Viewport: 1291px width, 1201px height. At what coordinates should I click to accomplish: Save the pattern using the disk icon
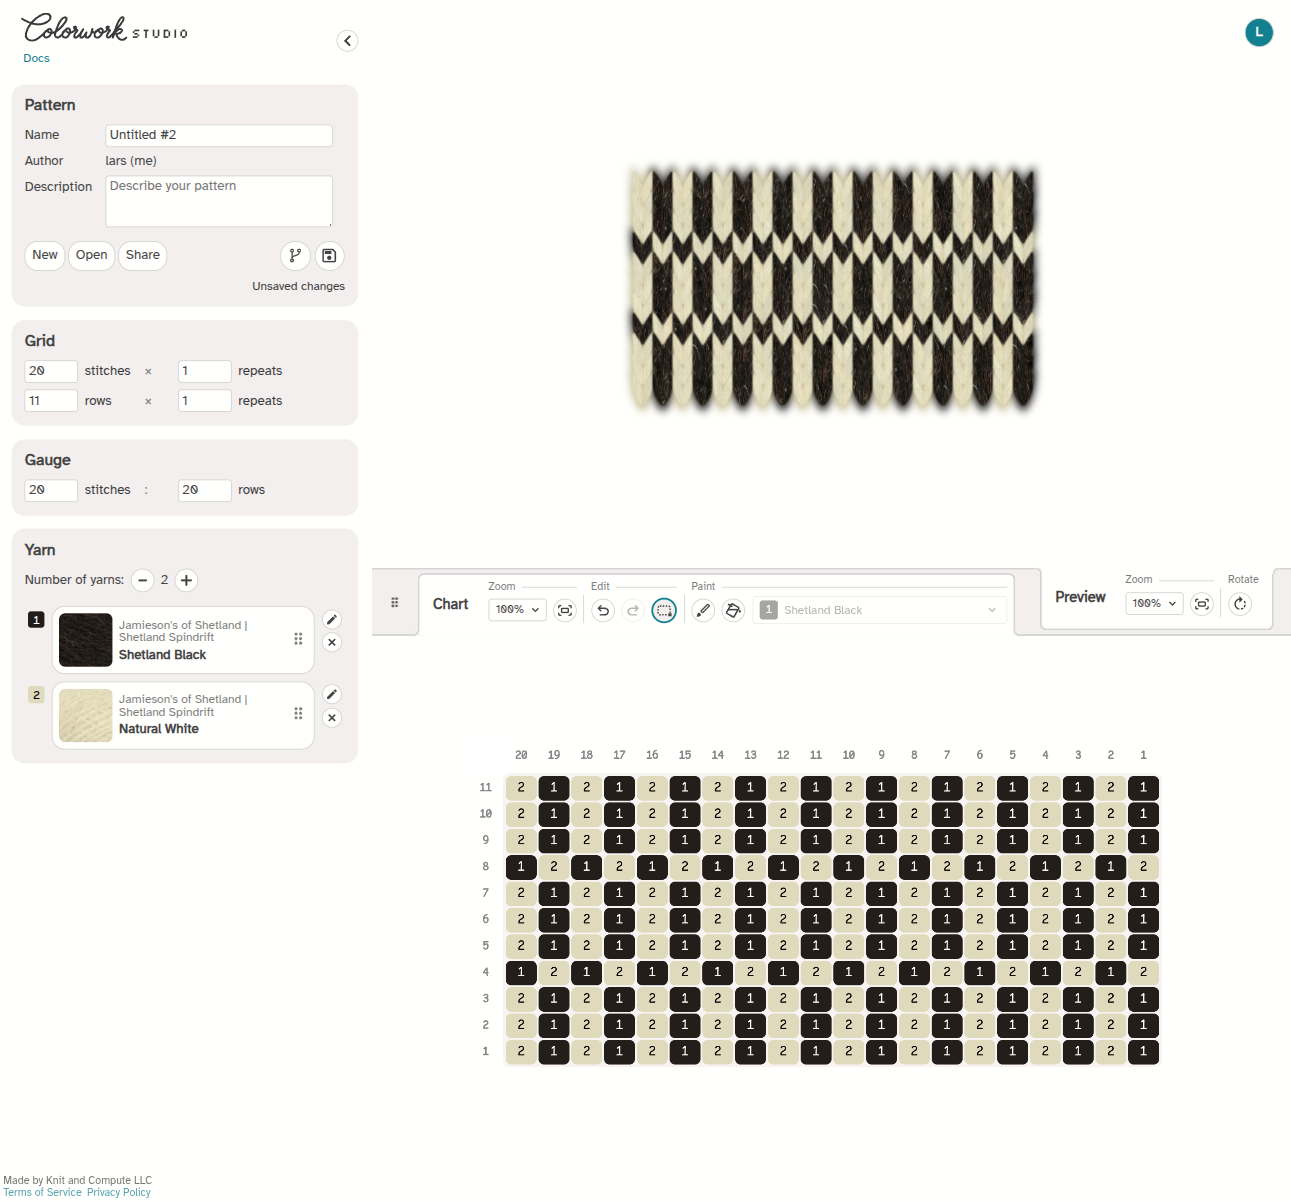[x=330, y=256]
